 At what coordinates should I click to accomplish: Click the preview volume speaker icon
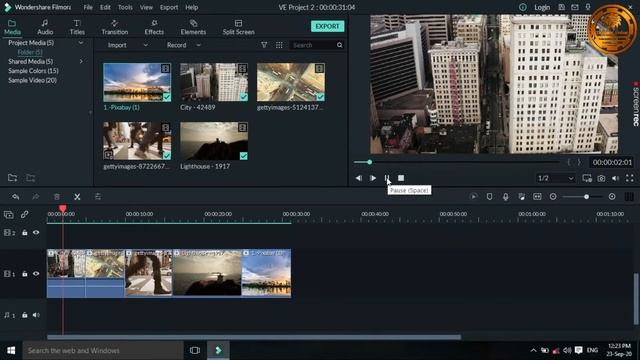click(x=616, y=178)
